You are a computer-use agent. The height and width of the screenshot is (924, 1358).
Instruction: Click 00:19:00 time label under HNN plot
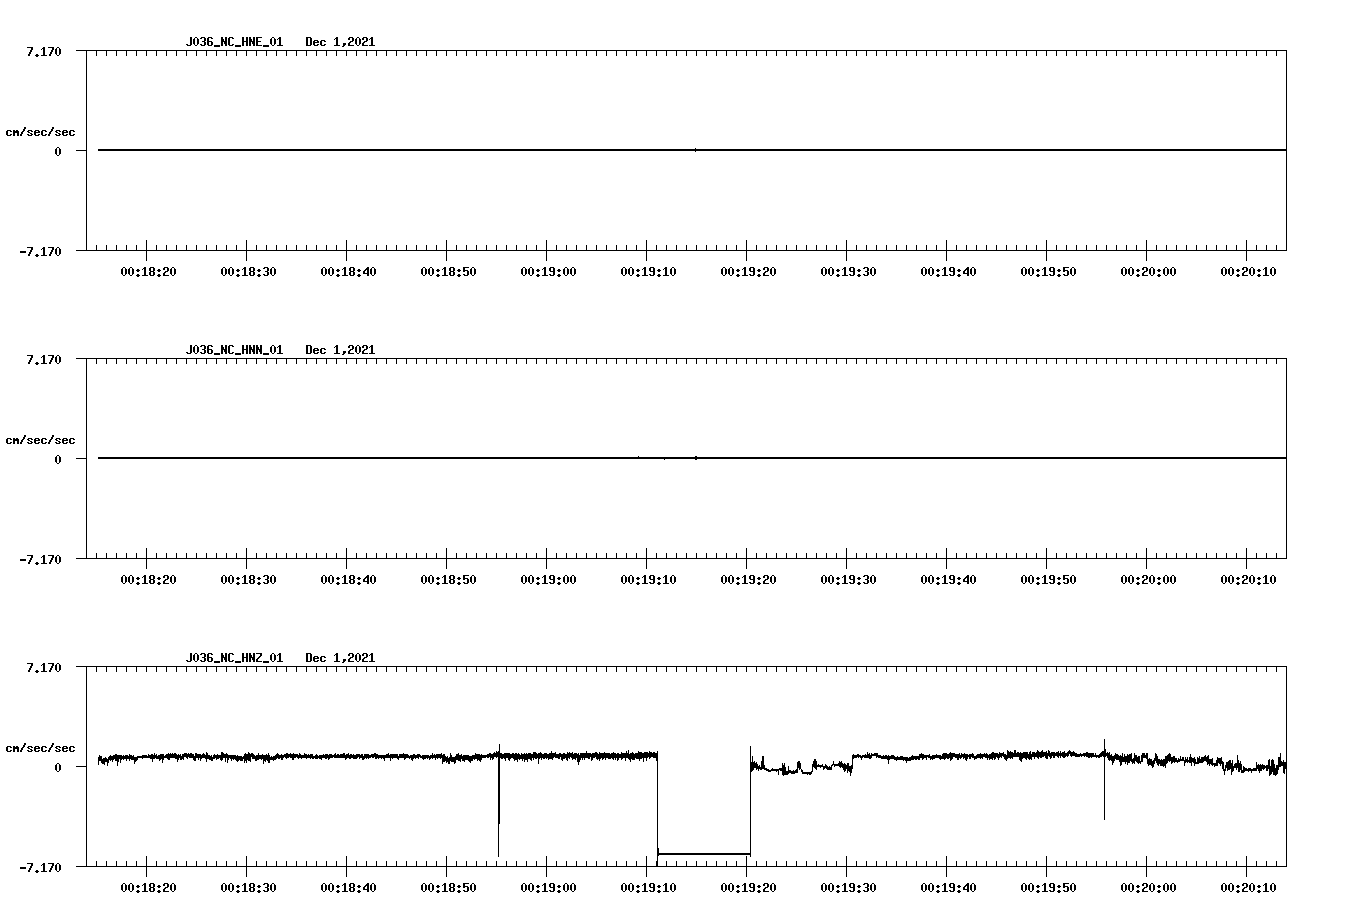coord(548,580)
